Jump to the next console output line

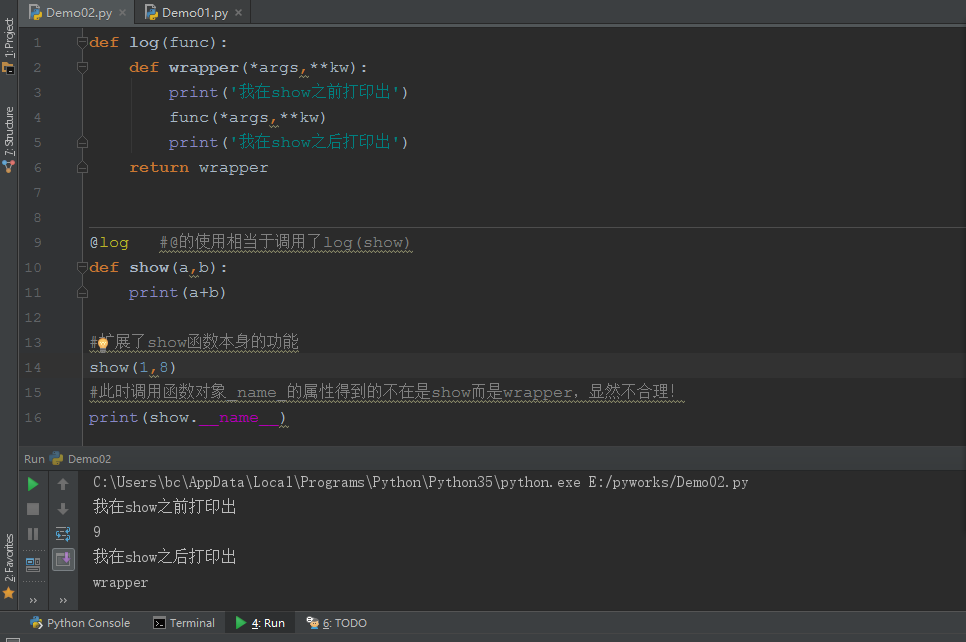[62, 507]
